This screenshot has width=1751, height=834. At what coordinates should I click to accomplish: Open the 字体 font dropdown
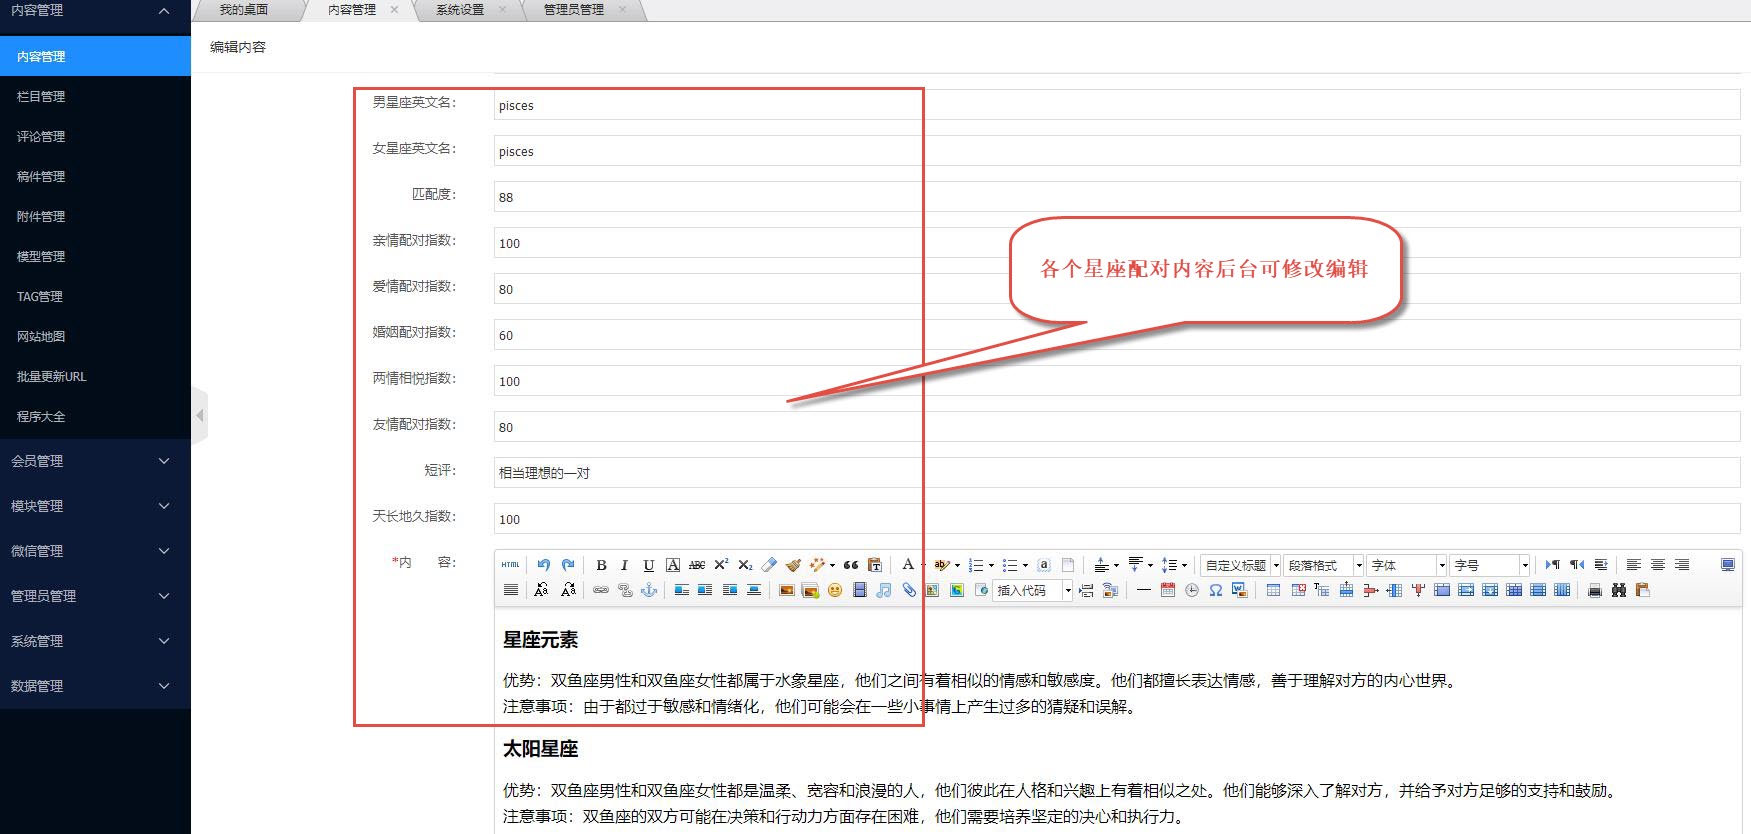click(x=1407, y=565)
